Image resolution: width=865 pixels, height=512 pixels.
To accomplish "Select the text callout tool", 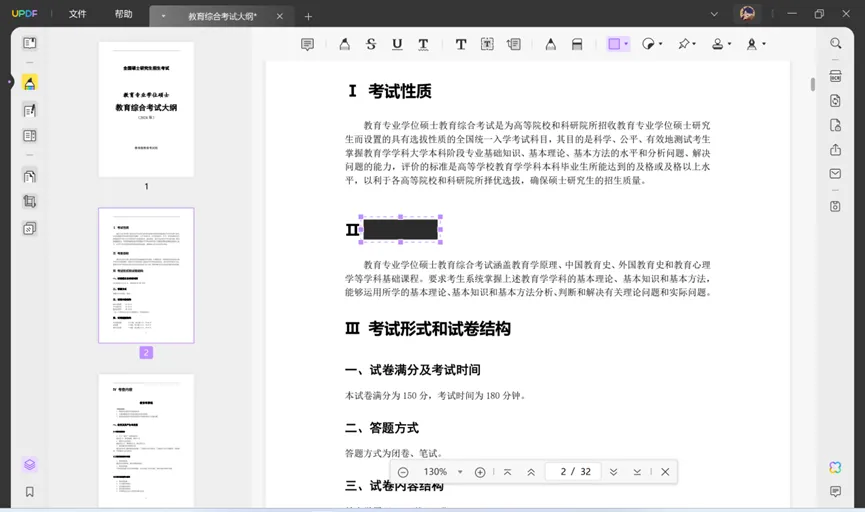I will (x=514, y=44).
